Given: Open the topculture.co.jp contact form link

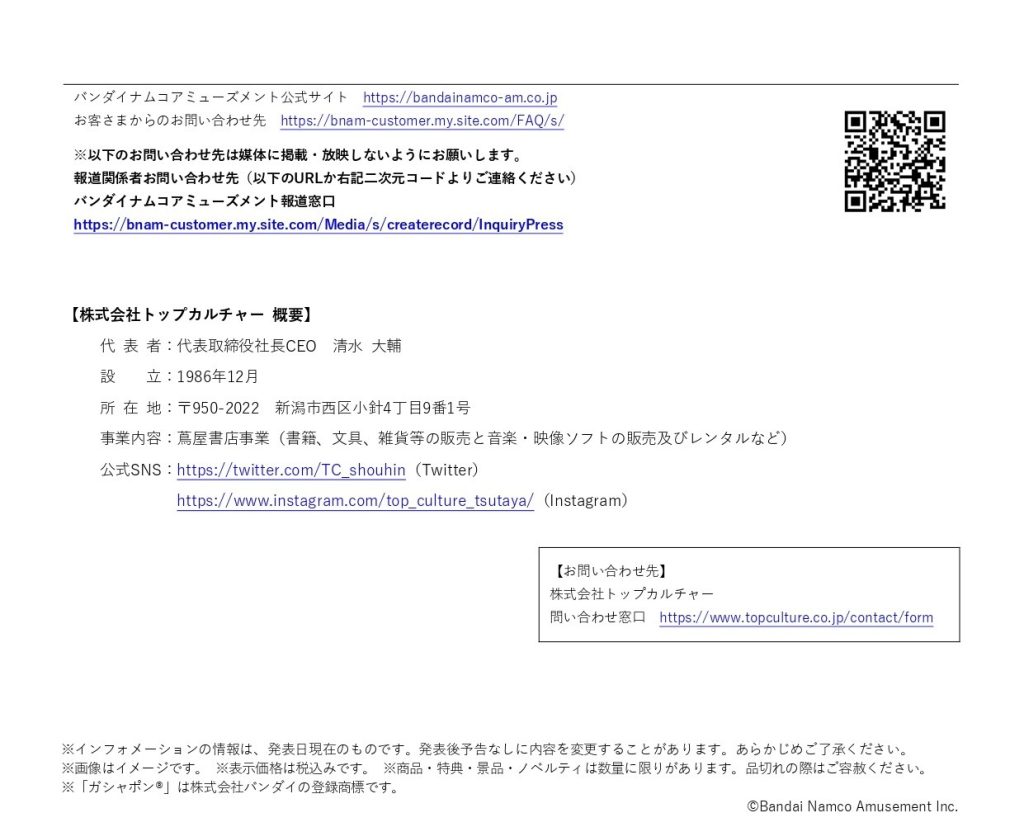Looking at the screenshot, I should click(x=795, y=617).
